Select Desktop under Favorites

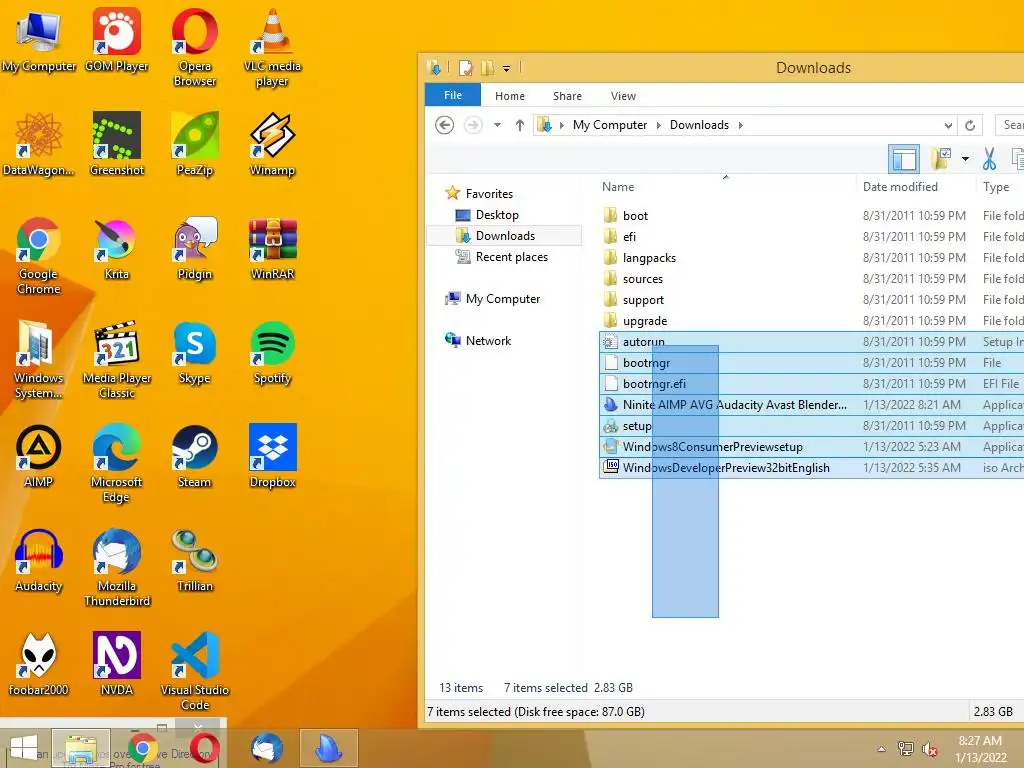[497, 215]
